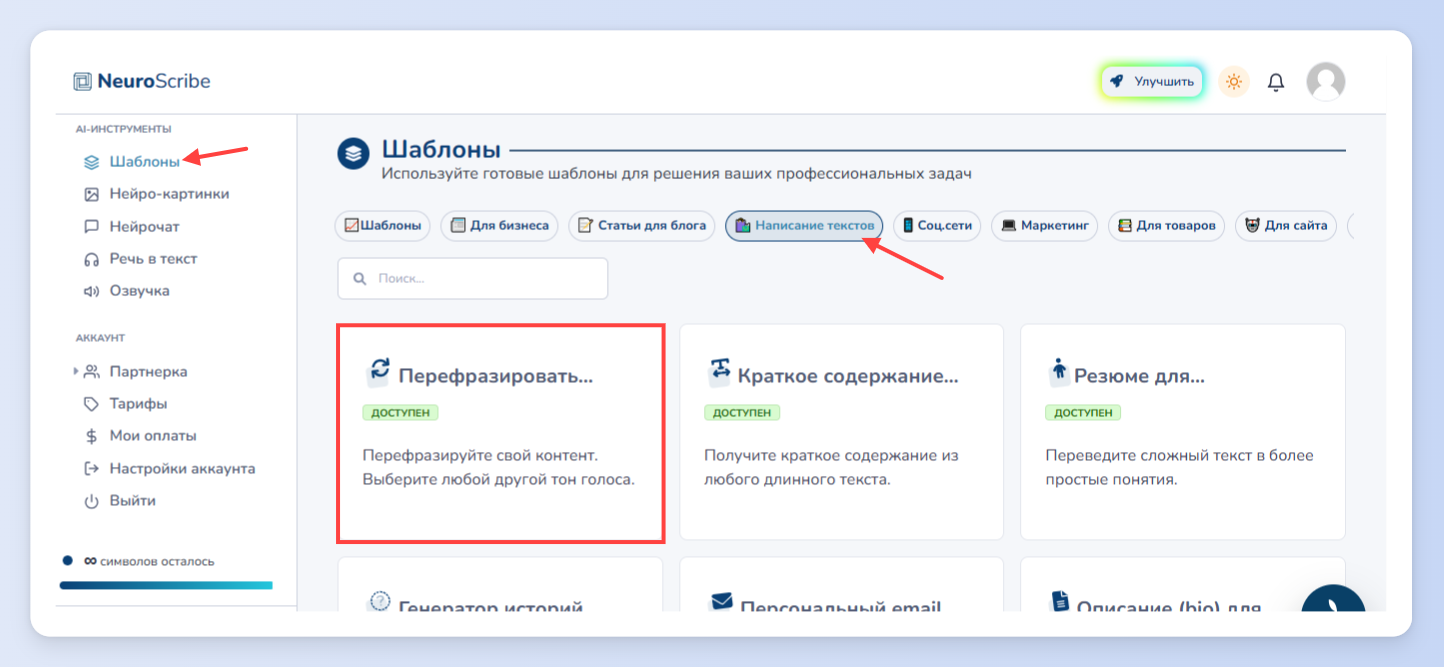The height and width of the screenshot is (667, 1444).
Task: Click the icon on Краткое содержание card
Action: click(720, 370)
